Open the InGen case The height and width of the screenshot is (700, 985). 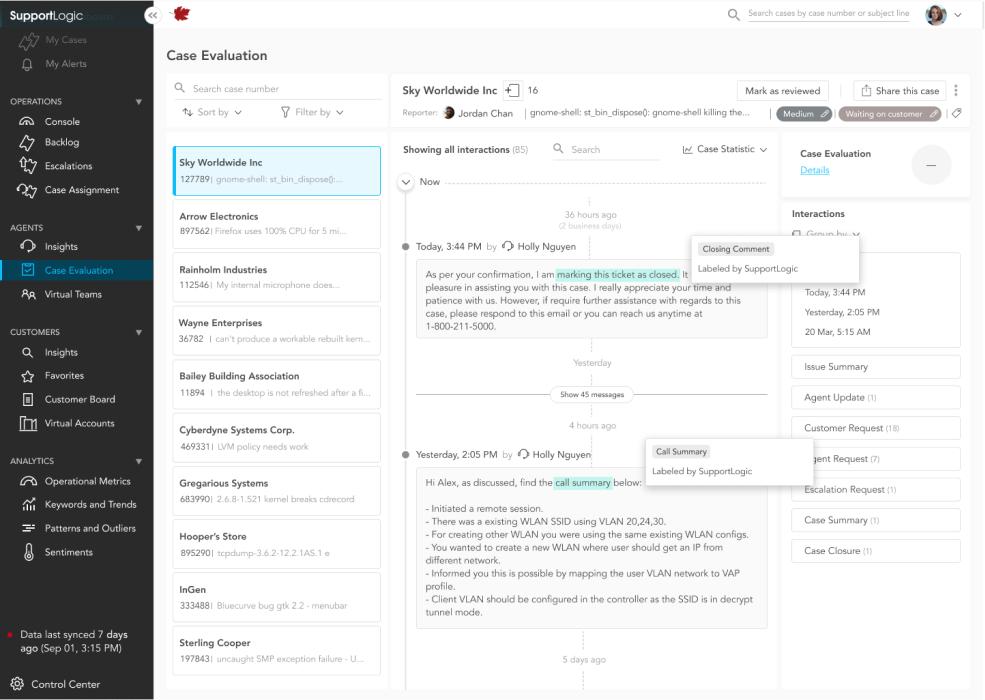point(276,598)
